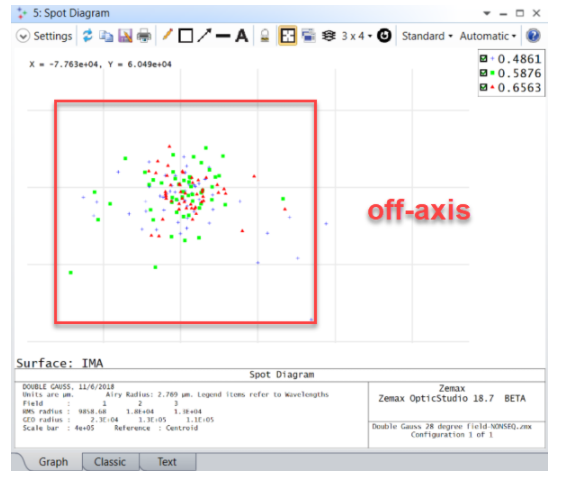Screen dimensions: 574x477
Task: Disable the 0.6563 wavelength legend box
Action: tap(484, 87)
